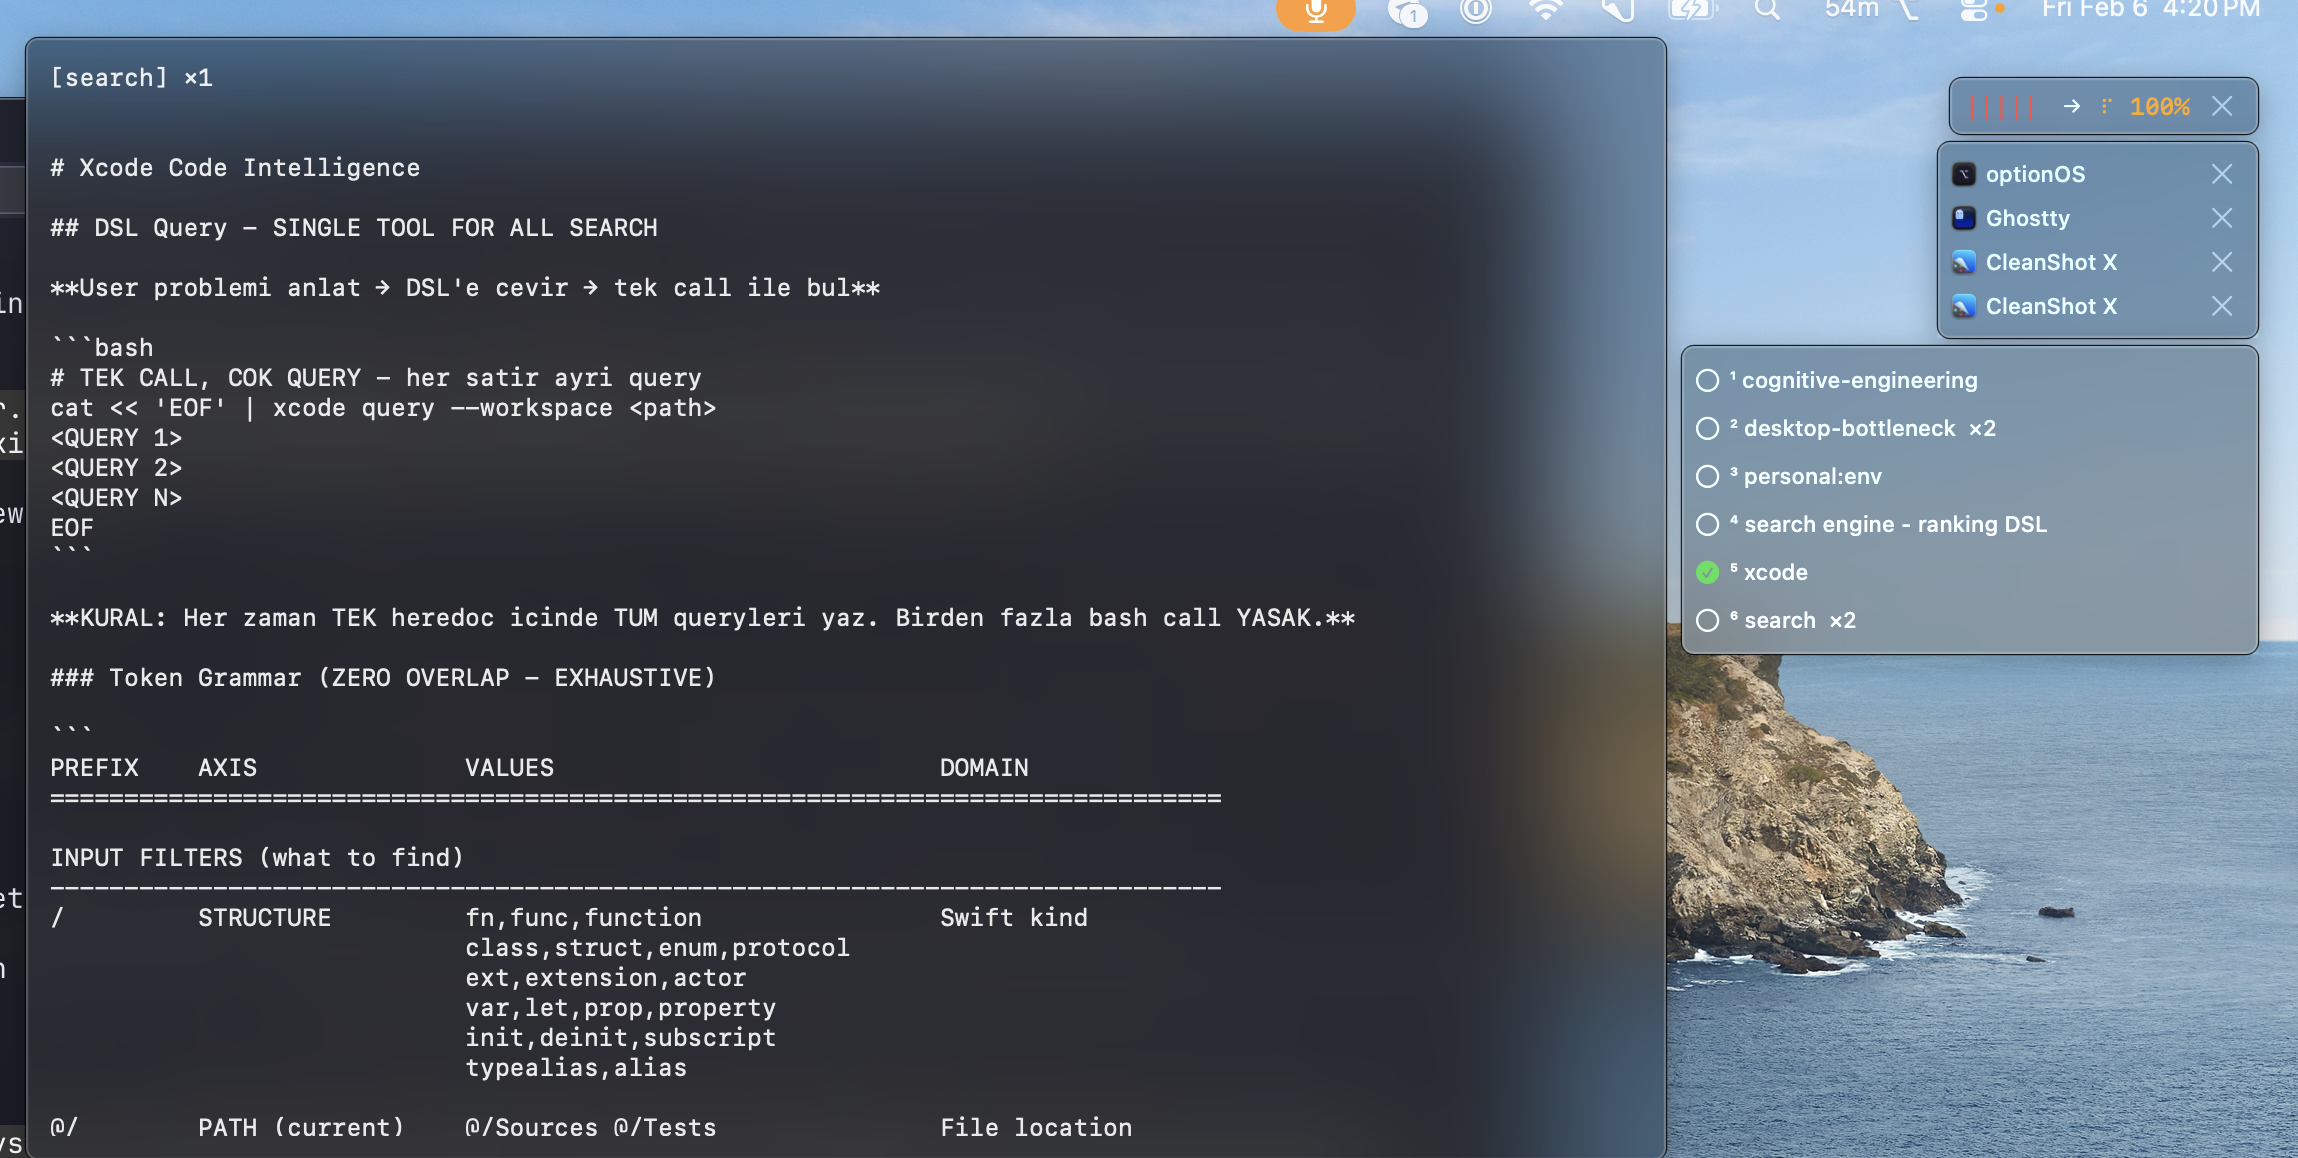Click the Ghostty app icon in list
Viewport: 2298px width, 1158px height.
coord(1964,218)
